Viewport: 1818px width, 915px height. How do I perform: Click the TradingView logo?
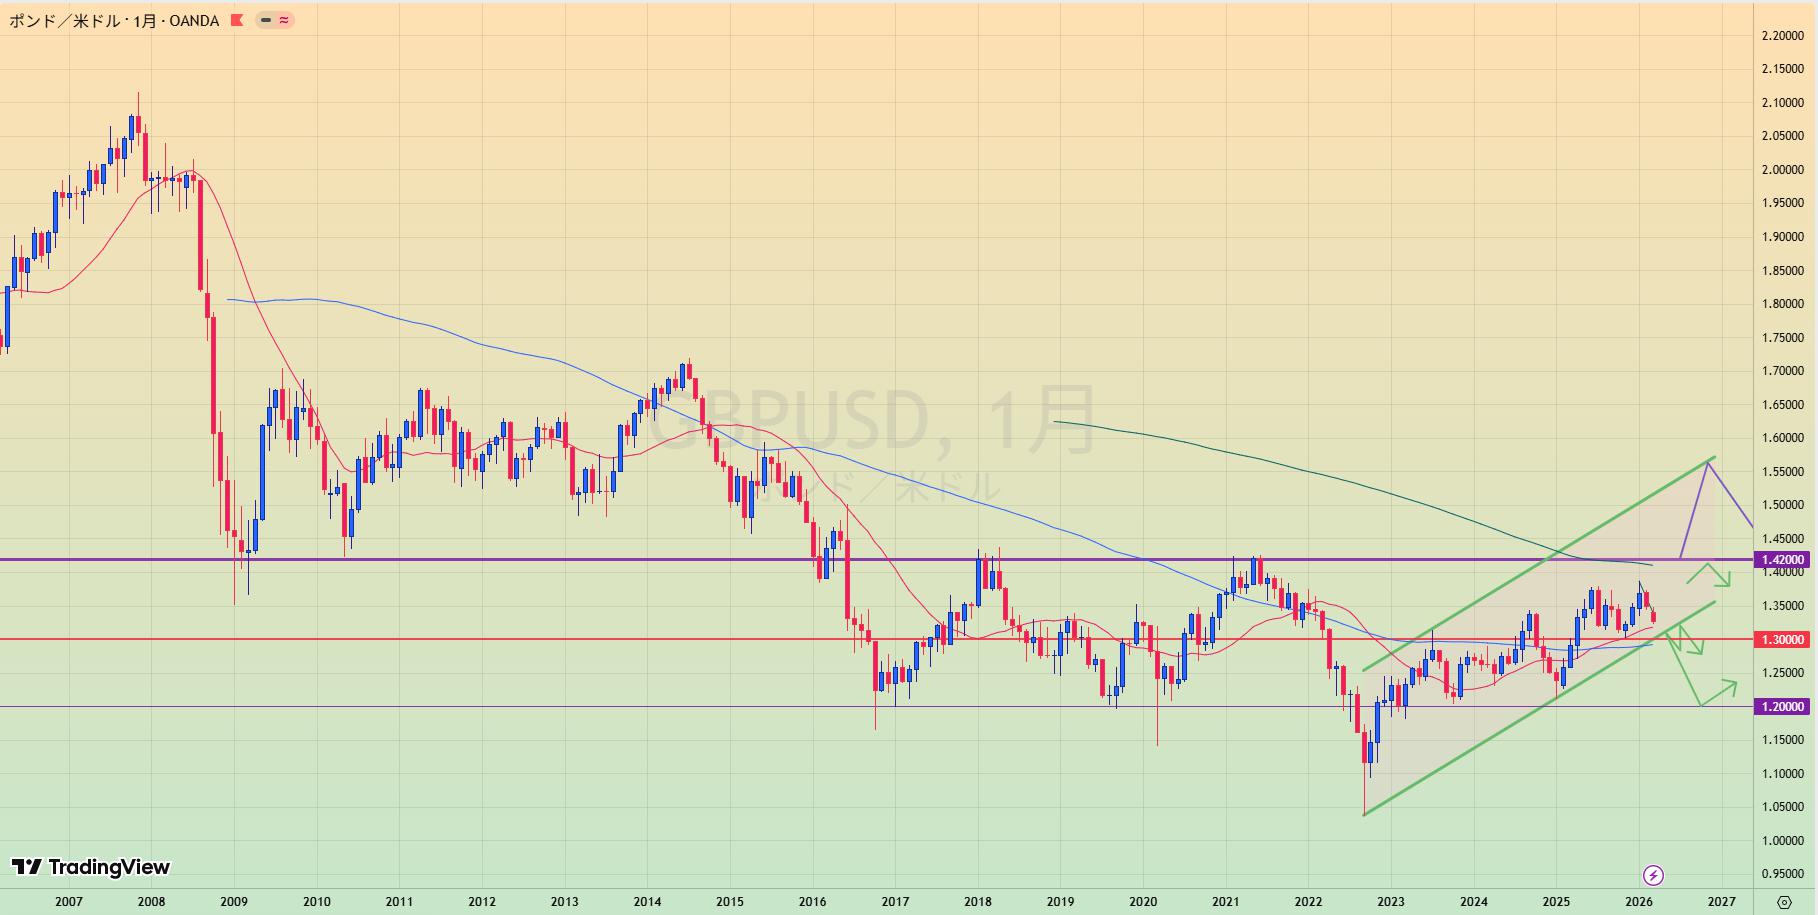pyautogui.click(x=91, y=867)
